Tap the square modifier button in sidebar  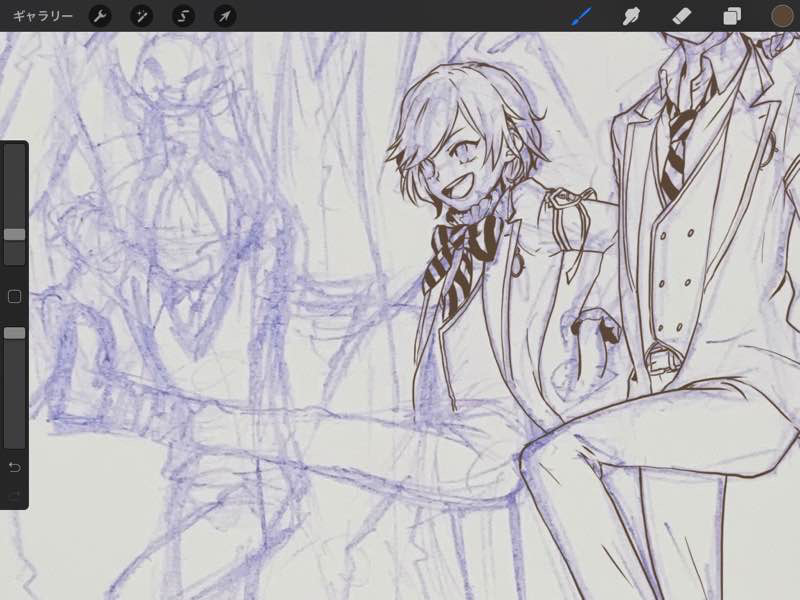[x=14, y=296]
